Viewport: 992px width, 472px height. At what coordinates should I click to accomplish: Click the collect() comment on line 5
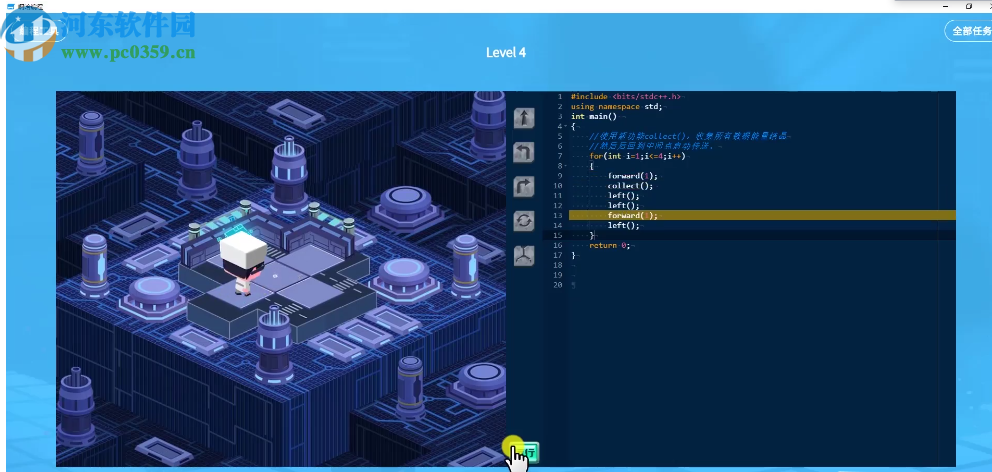690,137
